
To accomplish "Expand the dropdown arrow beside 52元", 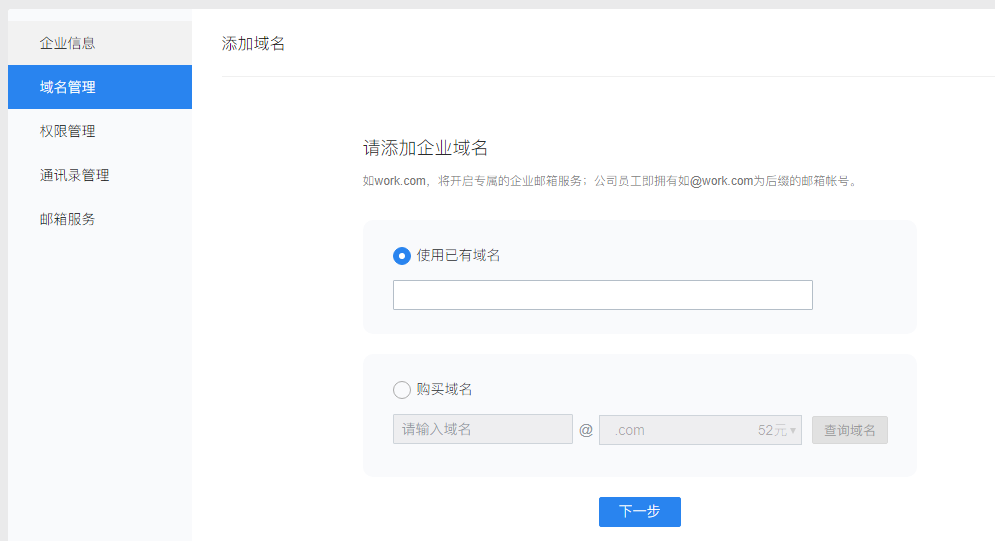I will [793, 431].
